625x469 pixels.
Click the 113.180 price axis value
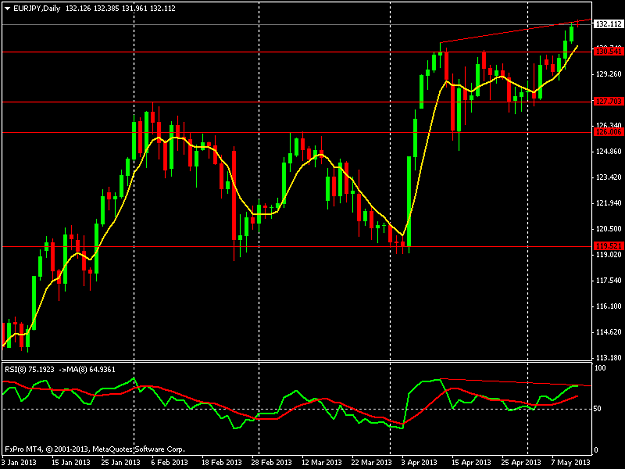click(x=609, y=358)
